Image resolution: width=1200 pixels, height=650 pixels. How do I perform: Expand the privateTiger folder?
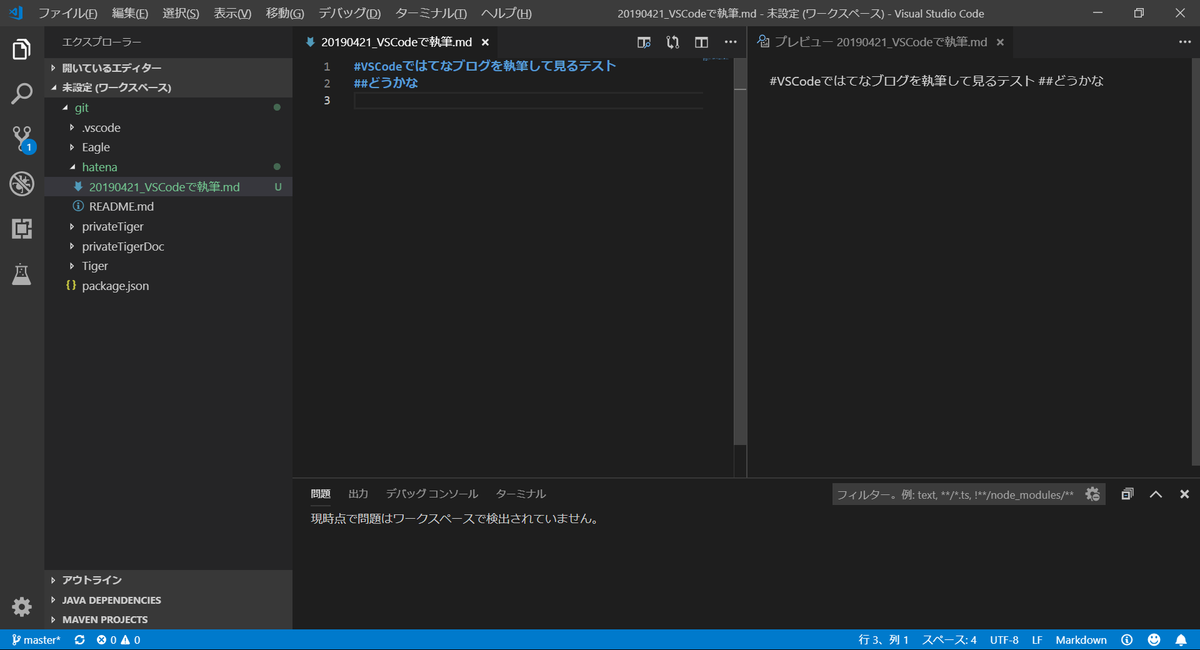168,226
